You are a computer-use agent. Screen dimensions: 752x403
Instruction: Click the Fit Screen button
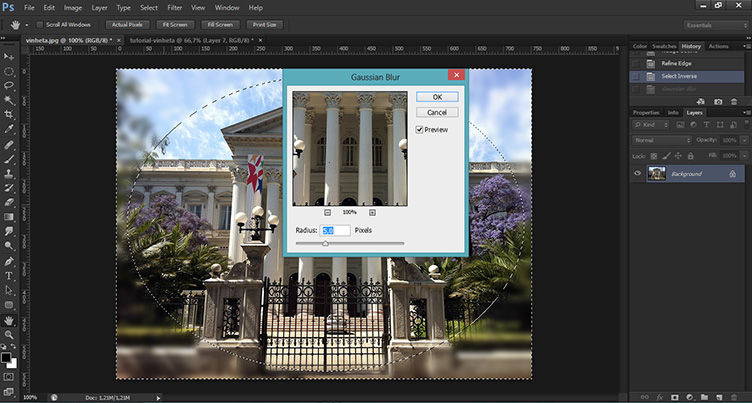[x=175, y=23]
